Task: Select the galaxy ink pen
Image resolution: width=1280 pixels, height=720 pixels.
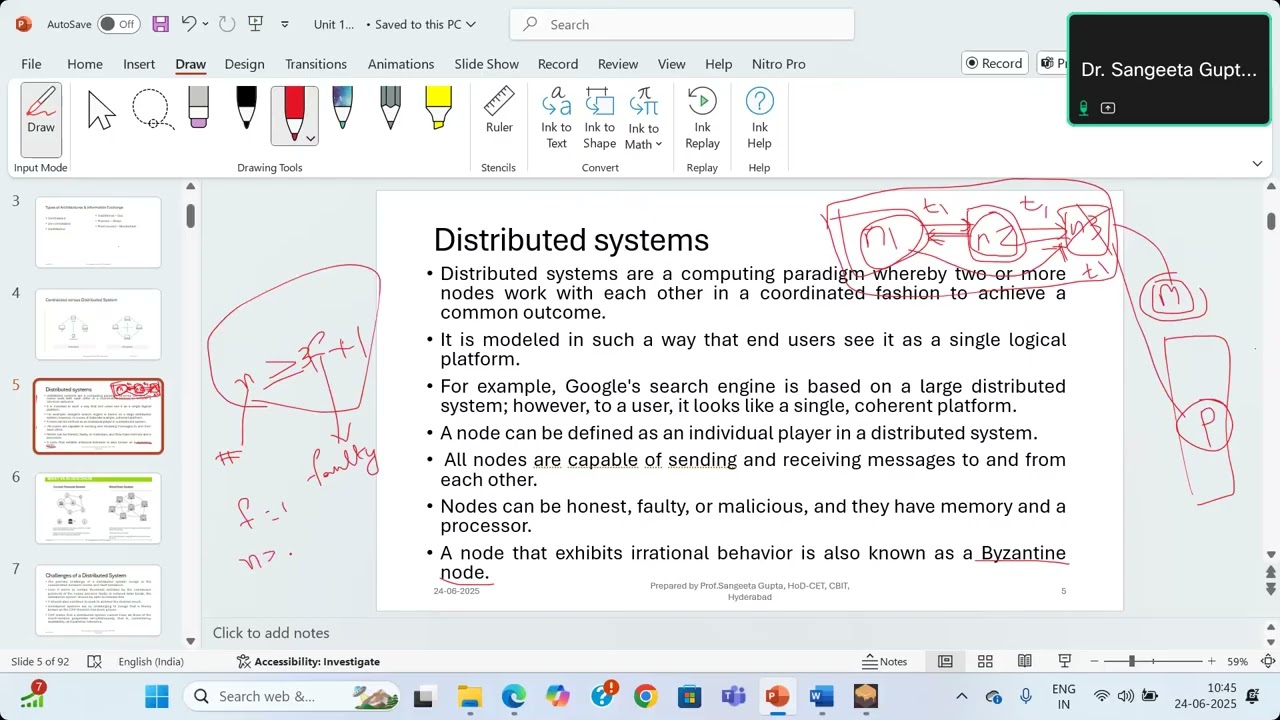Action: 342,108
